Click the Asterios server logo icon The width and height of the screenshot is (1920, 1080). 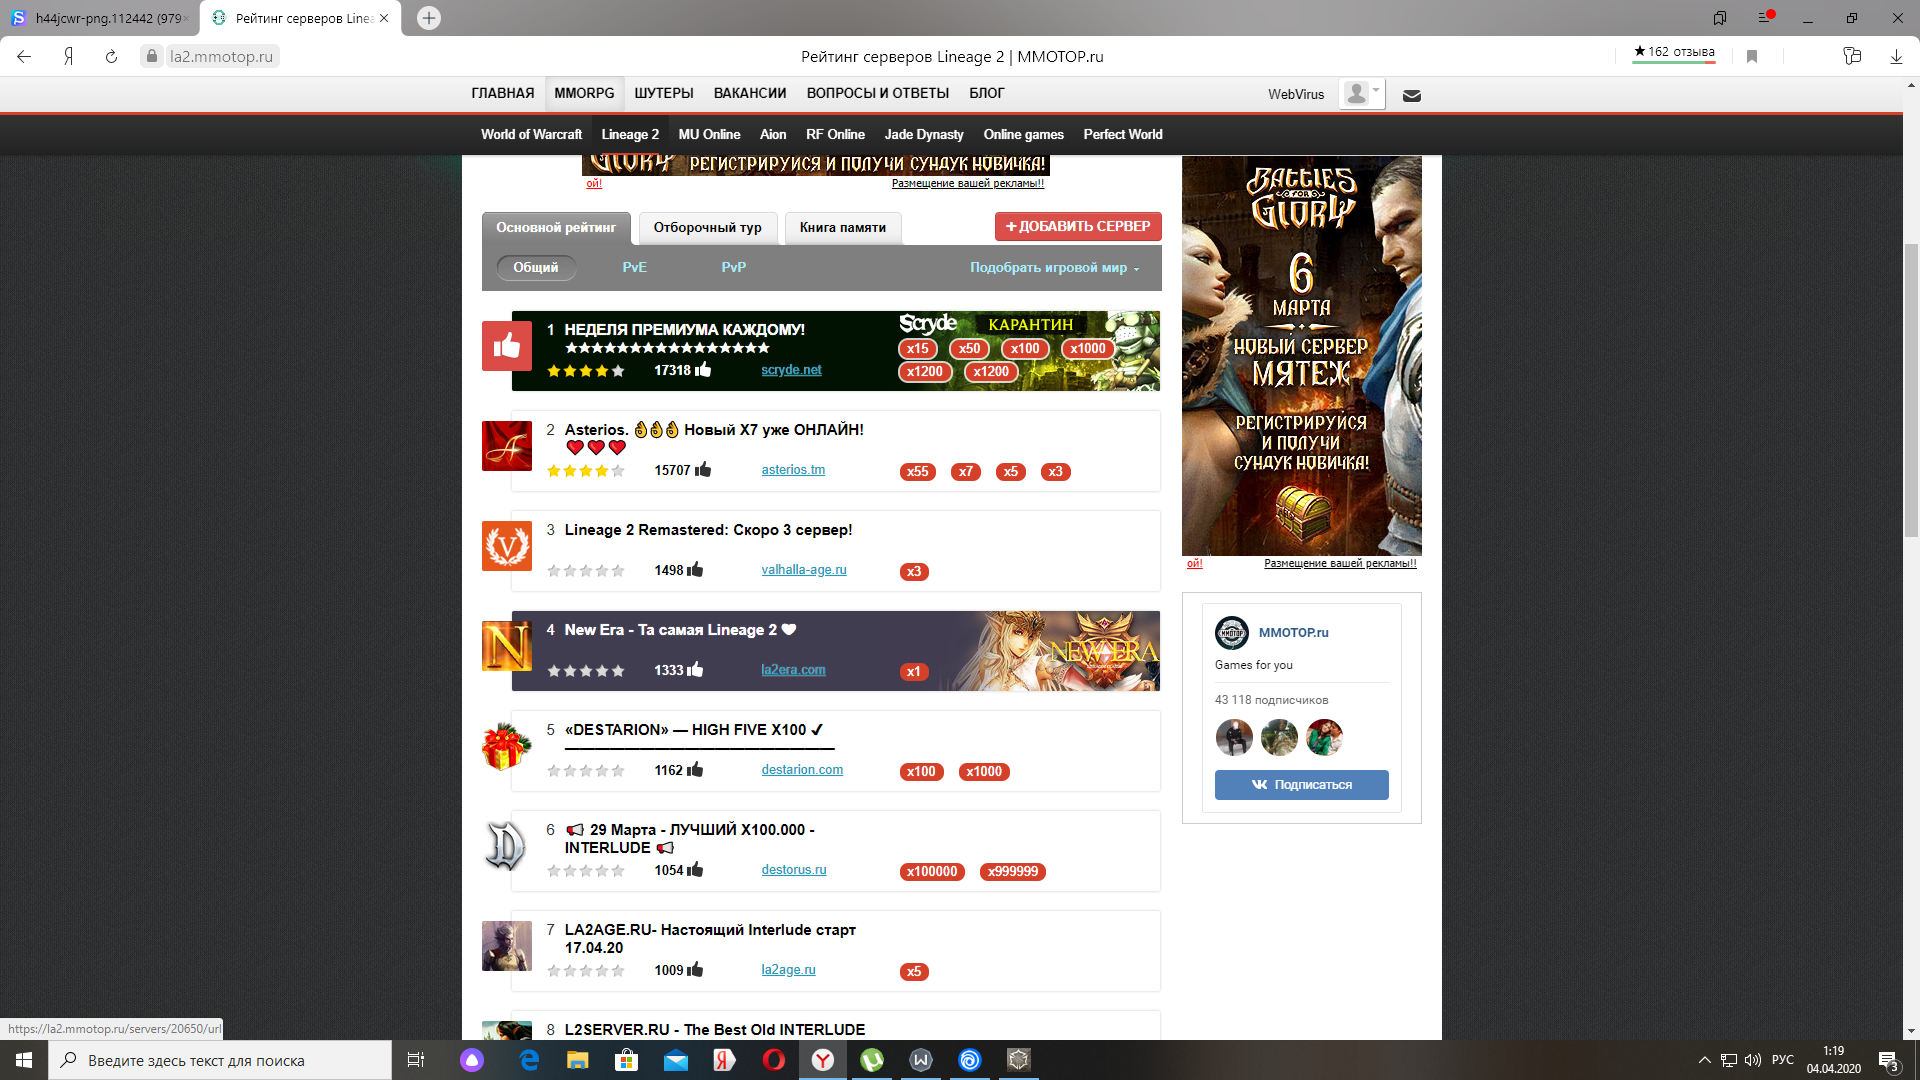[x=507, y=446]
